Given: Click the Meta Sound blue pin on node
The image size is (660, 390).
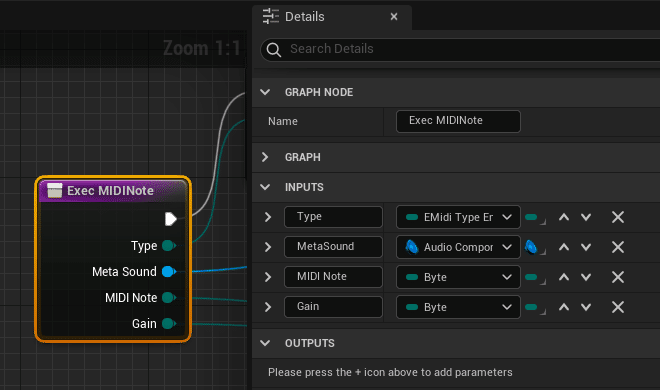Looking at the screenshot, I should pyautogui.click(x=169, y=271).
